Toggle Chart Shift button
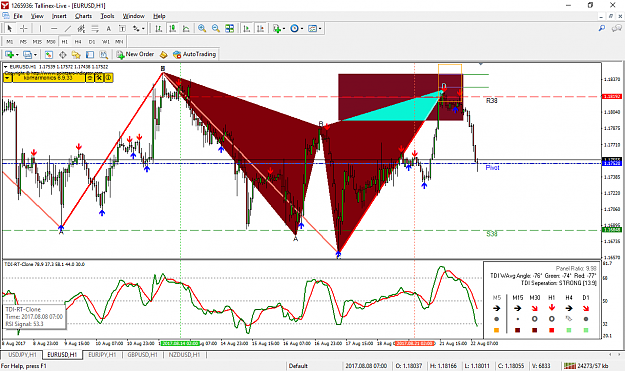625x371 pixels. coord(260,28)
